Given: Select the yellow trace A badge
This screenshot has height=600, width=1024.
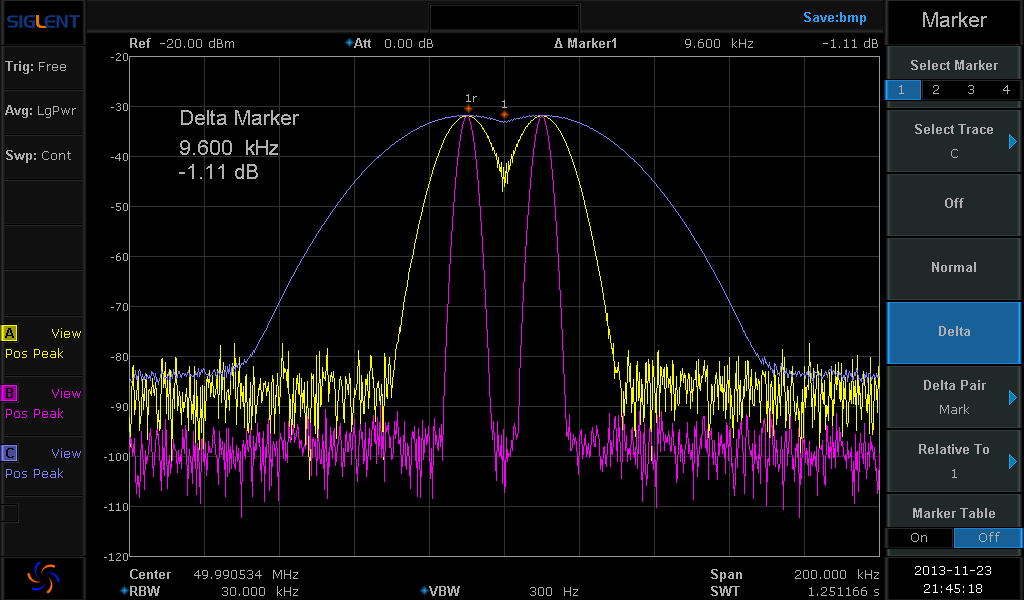Looking at the screenshot, I should (11, 334).
